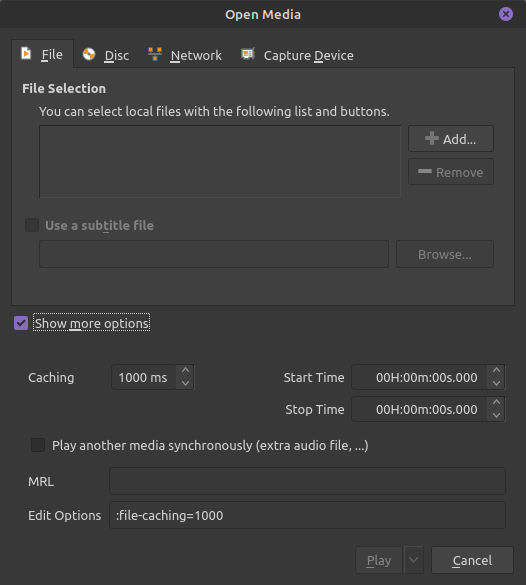Viewport: 526px width, 585px height.
Task: Click the plus icon on Add button
Action: [x=432, y=138]
